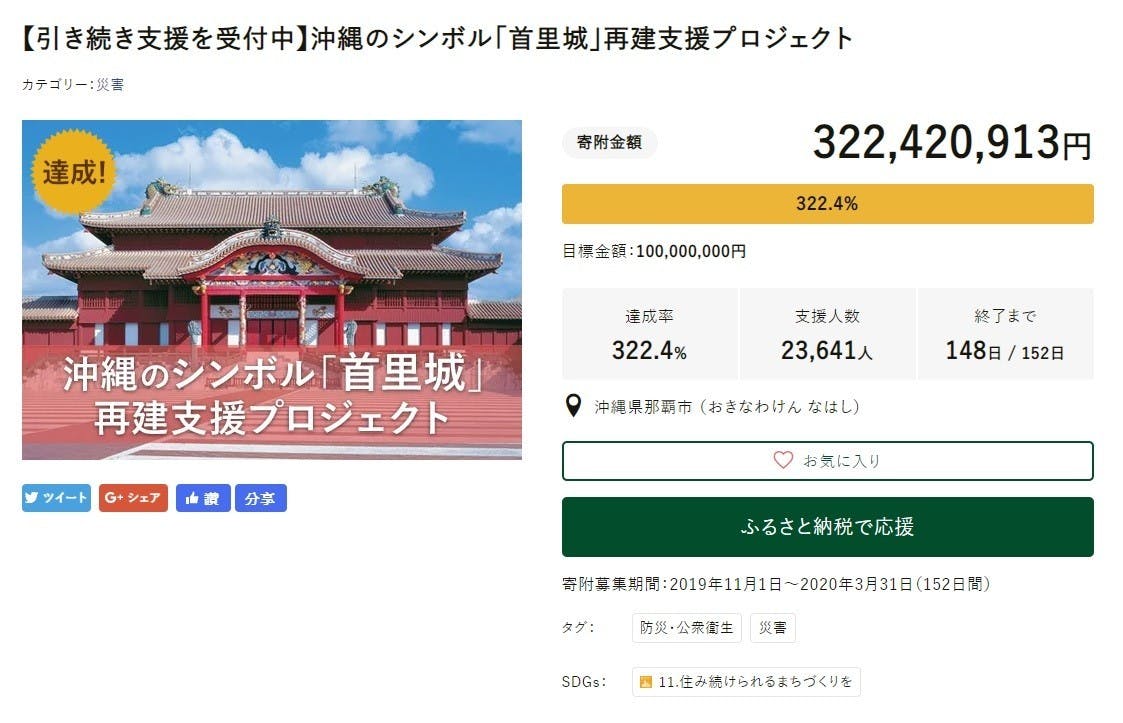Click the blue 分享 share button
Image resolution: width=1123 pixels, height=723 pixels.
coord(261,498)
